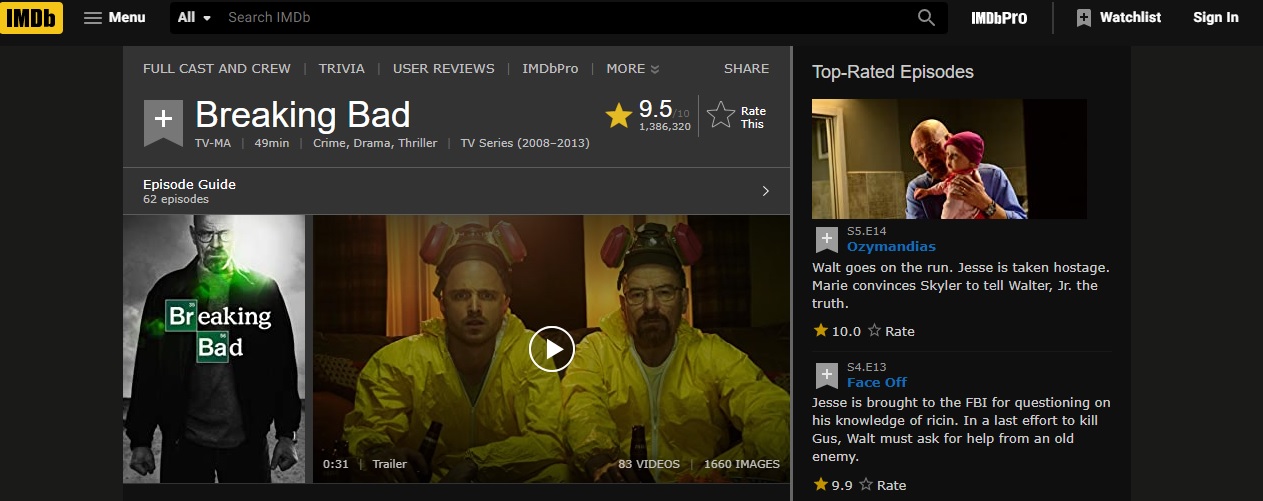Screen dimensions: 1263x501
Task: Click the Episode Guide chevron arrow
Action: (765, 191)
